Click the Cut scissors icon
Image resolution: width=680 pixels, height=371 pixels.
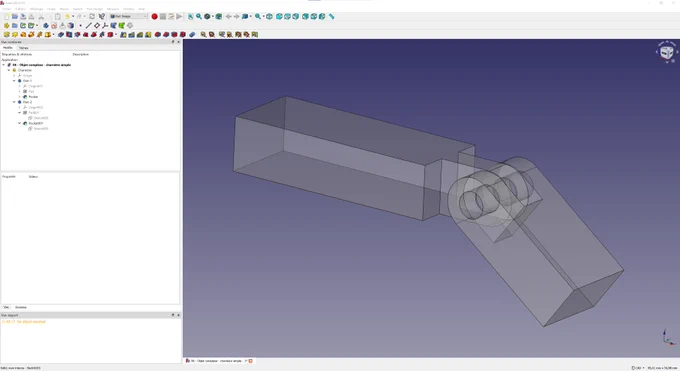tap(41, 16)
